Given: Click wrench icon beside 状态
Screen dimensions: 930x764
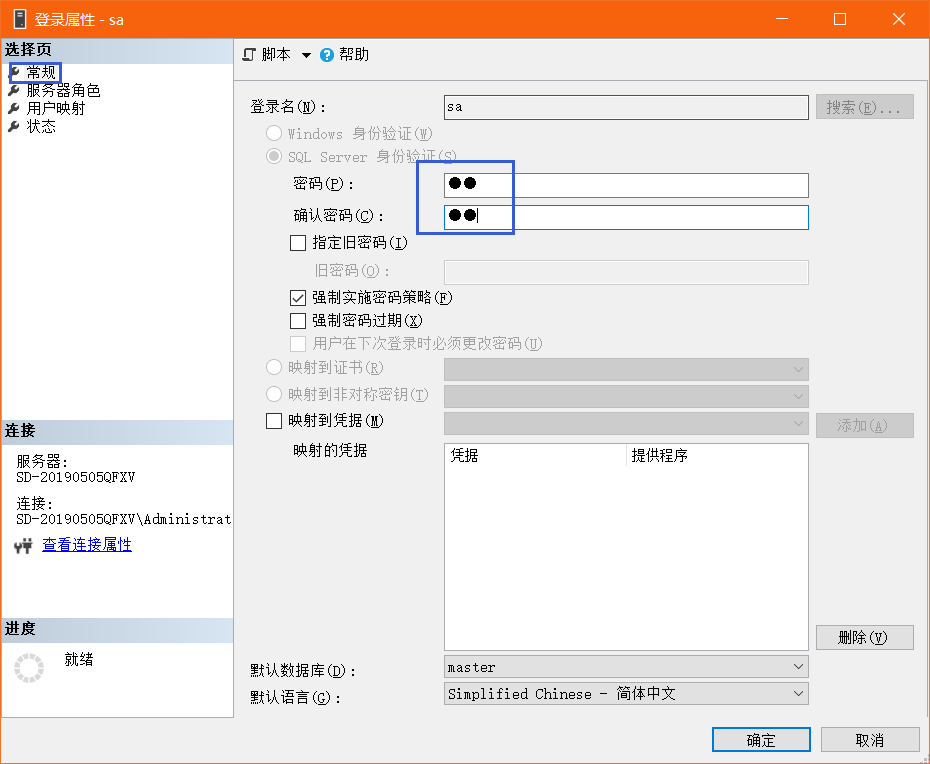Looking at the screenshot, I should [14, 126].
